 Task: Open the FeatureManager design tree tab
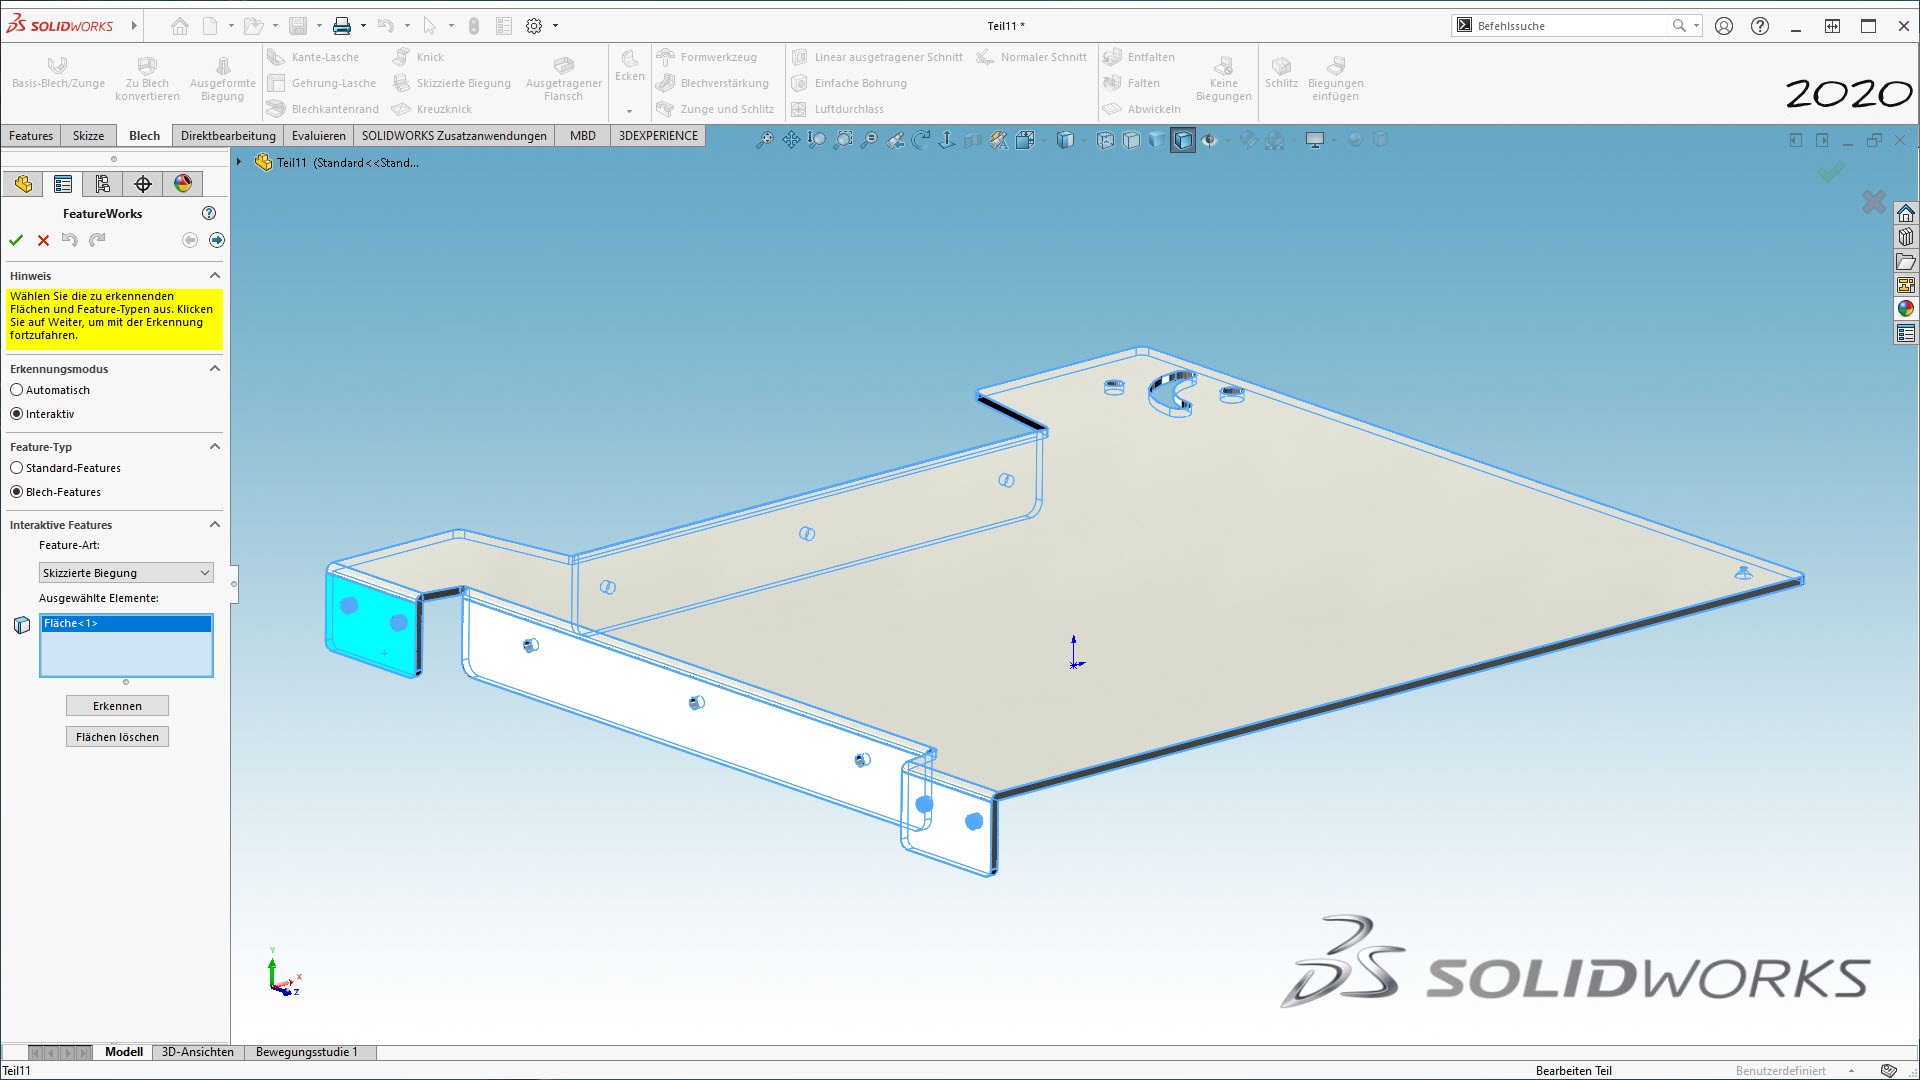(x=23, y=184)
